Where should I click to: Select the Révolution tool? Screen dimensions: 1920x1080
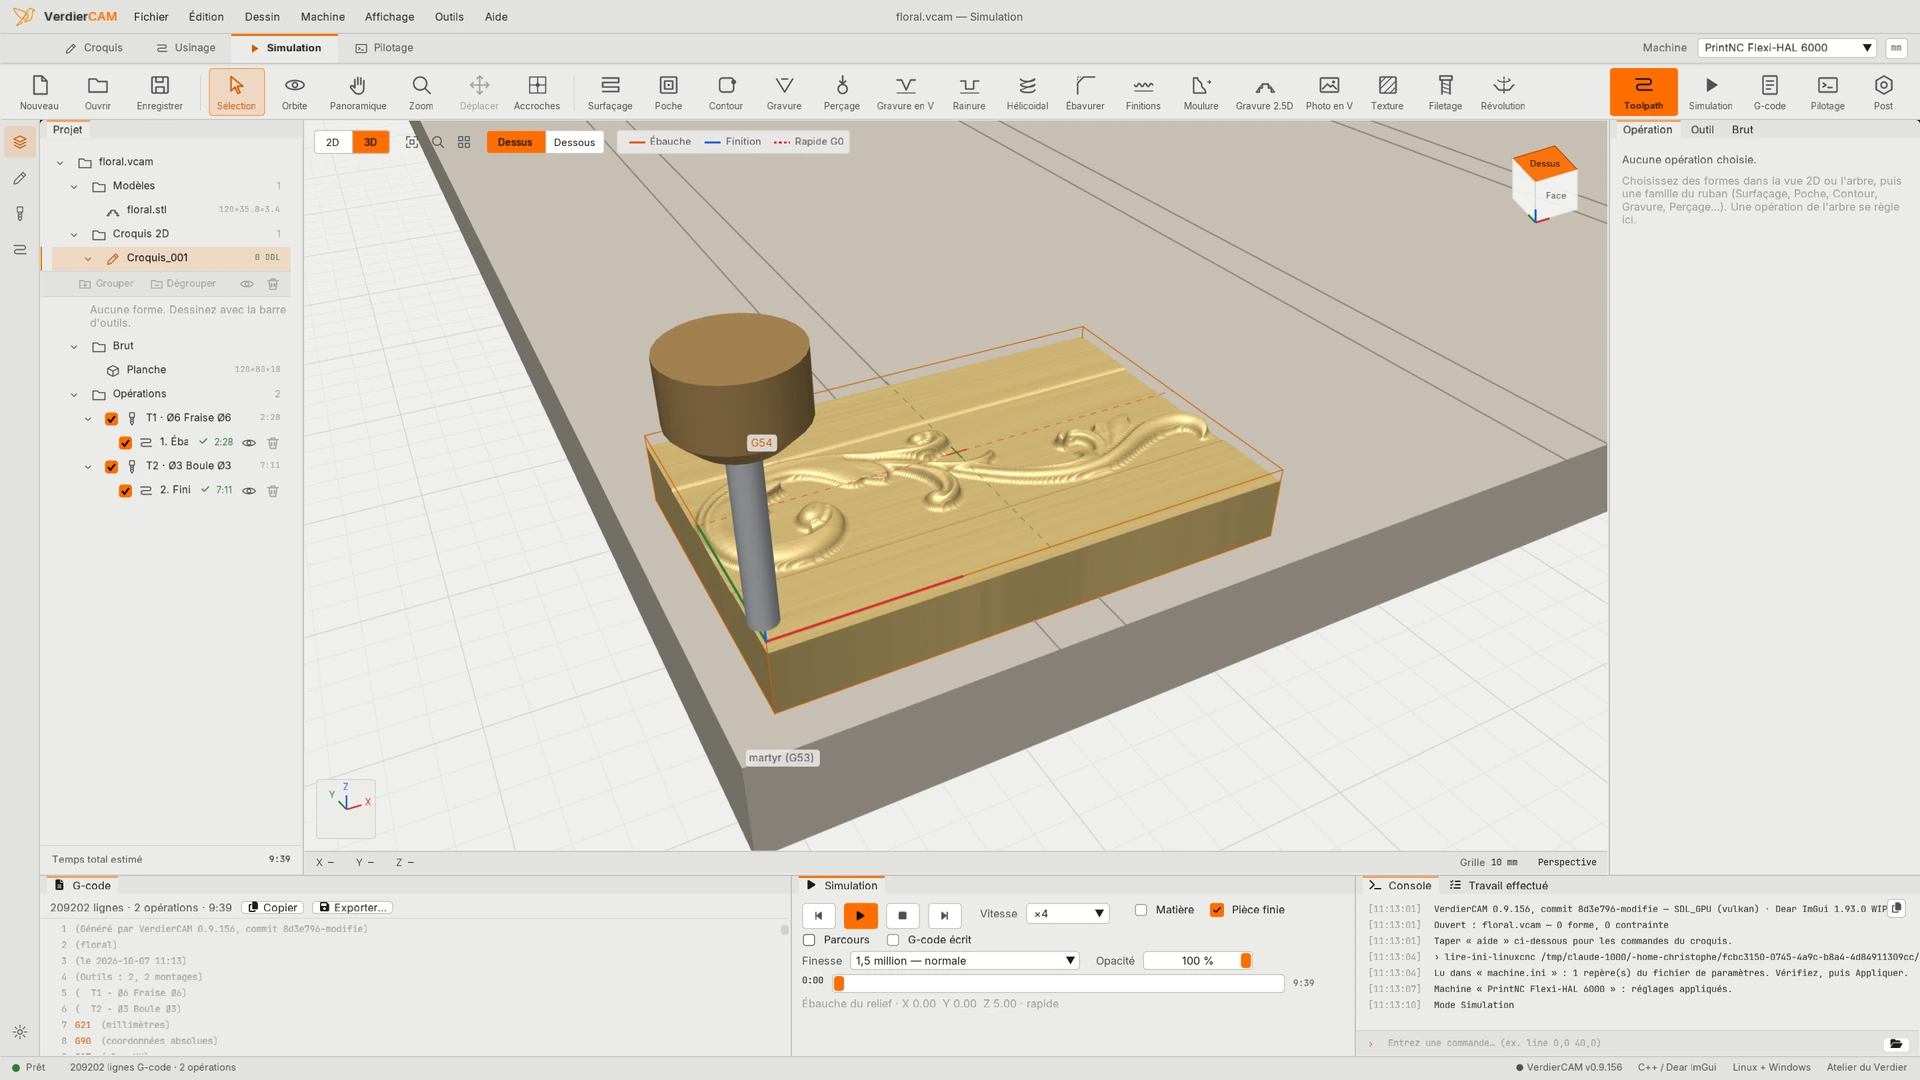[1503, 92]
